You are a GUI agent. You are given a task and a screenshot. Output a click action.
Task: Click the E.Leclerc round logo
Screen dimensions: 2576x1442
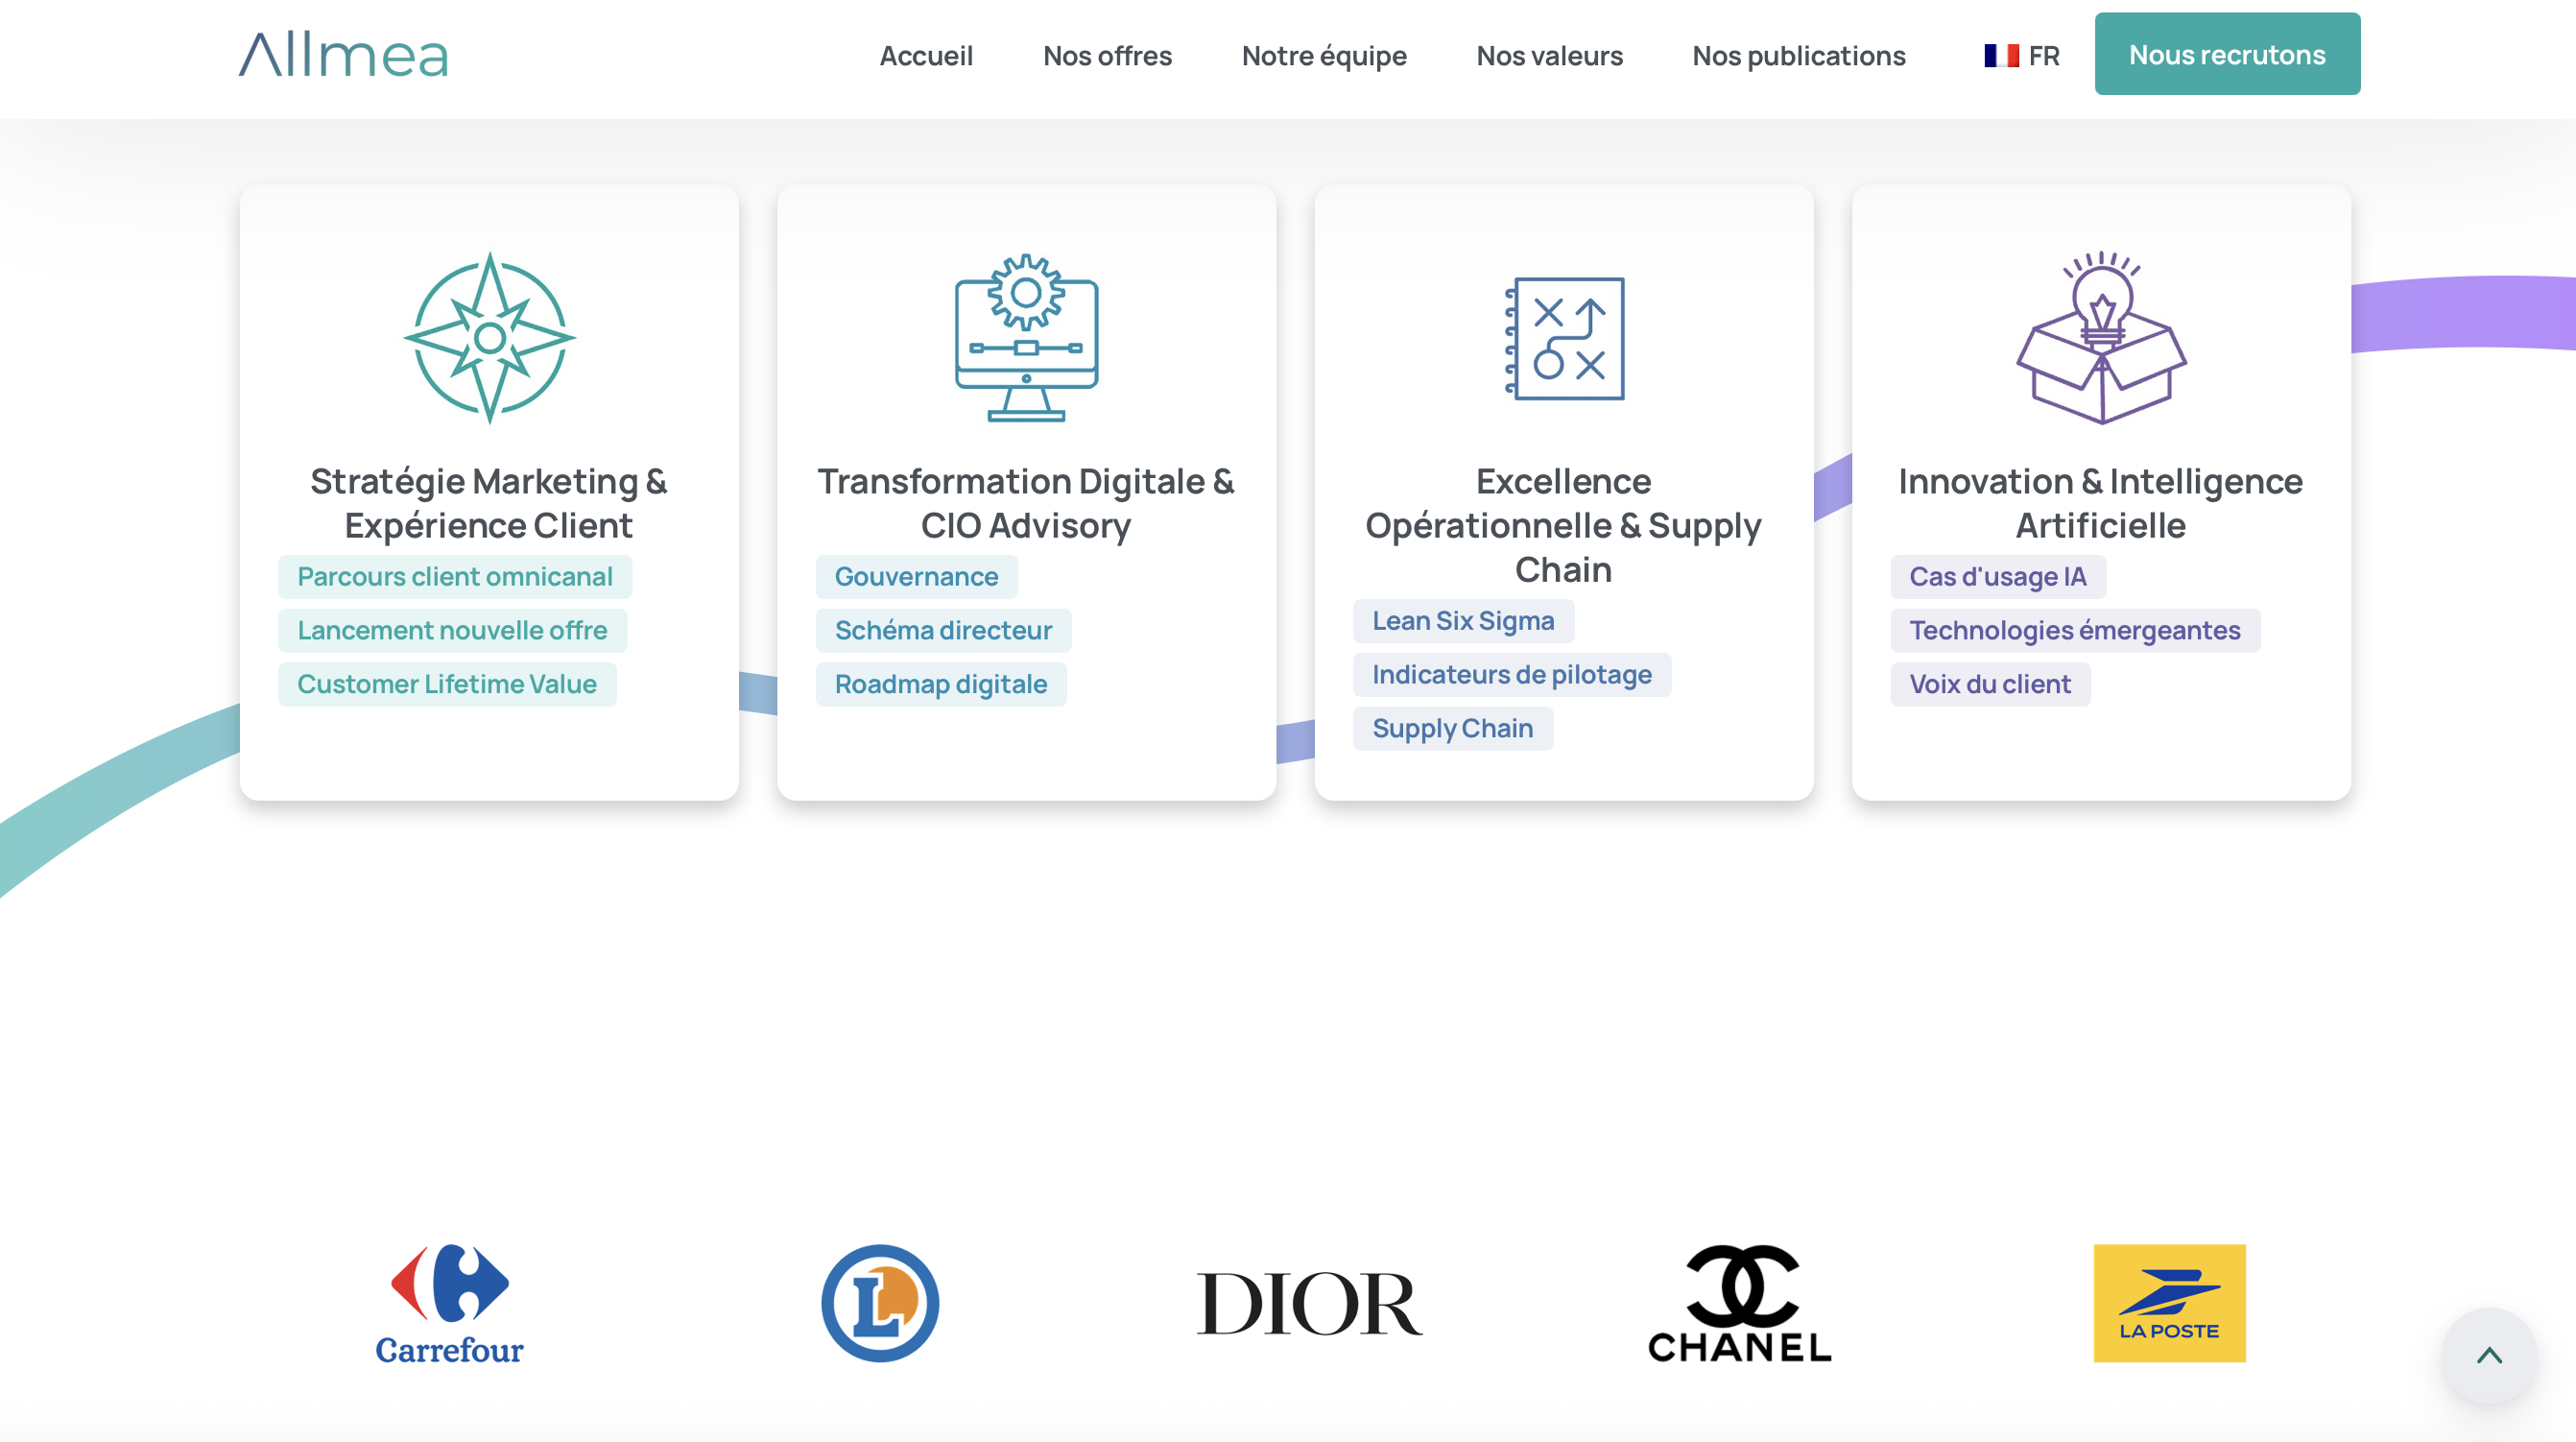[880, 1303]
